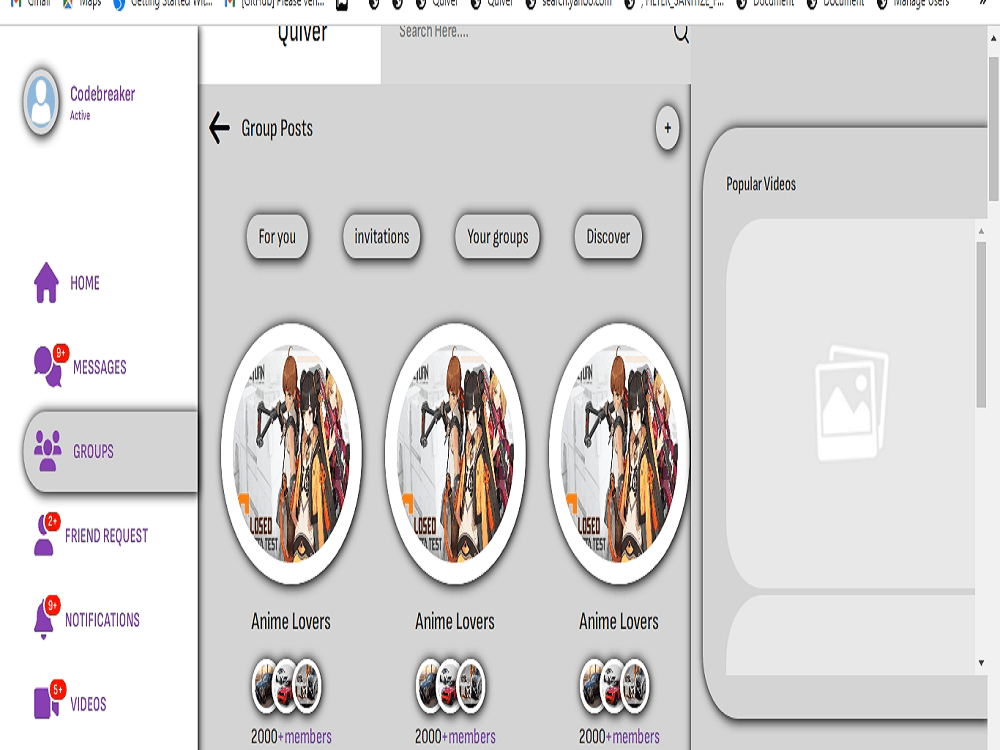Click the main page scrollbar thumb
The width and height of the screenshot is (1000, 750).
(x=994, y=129)
